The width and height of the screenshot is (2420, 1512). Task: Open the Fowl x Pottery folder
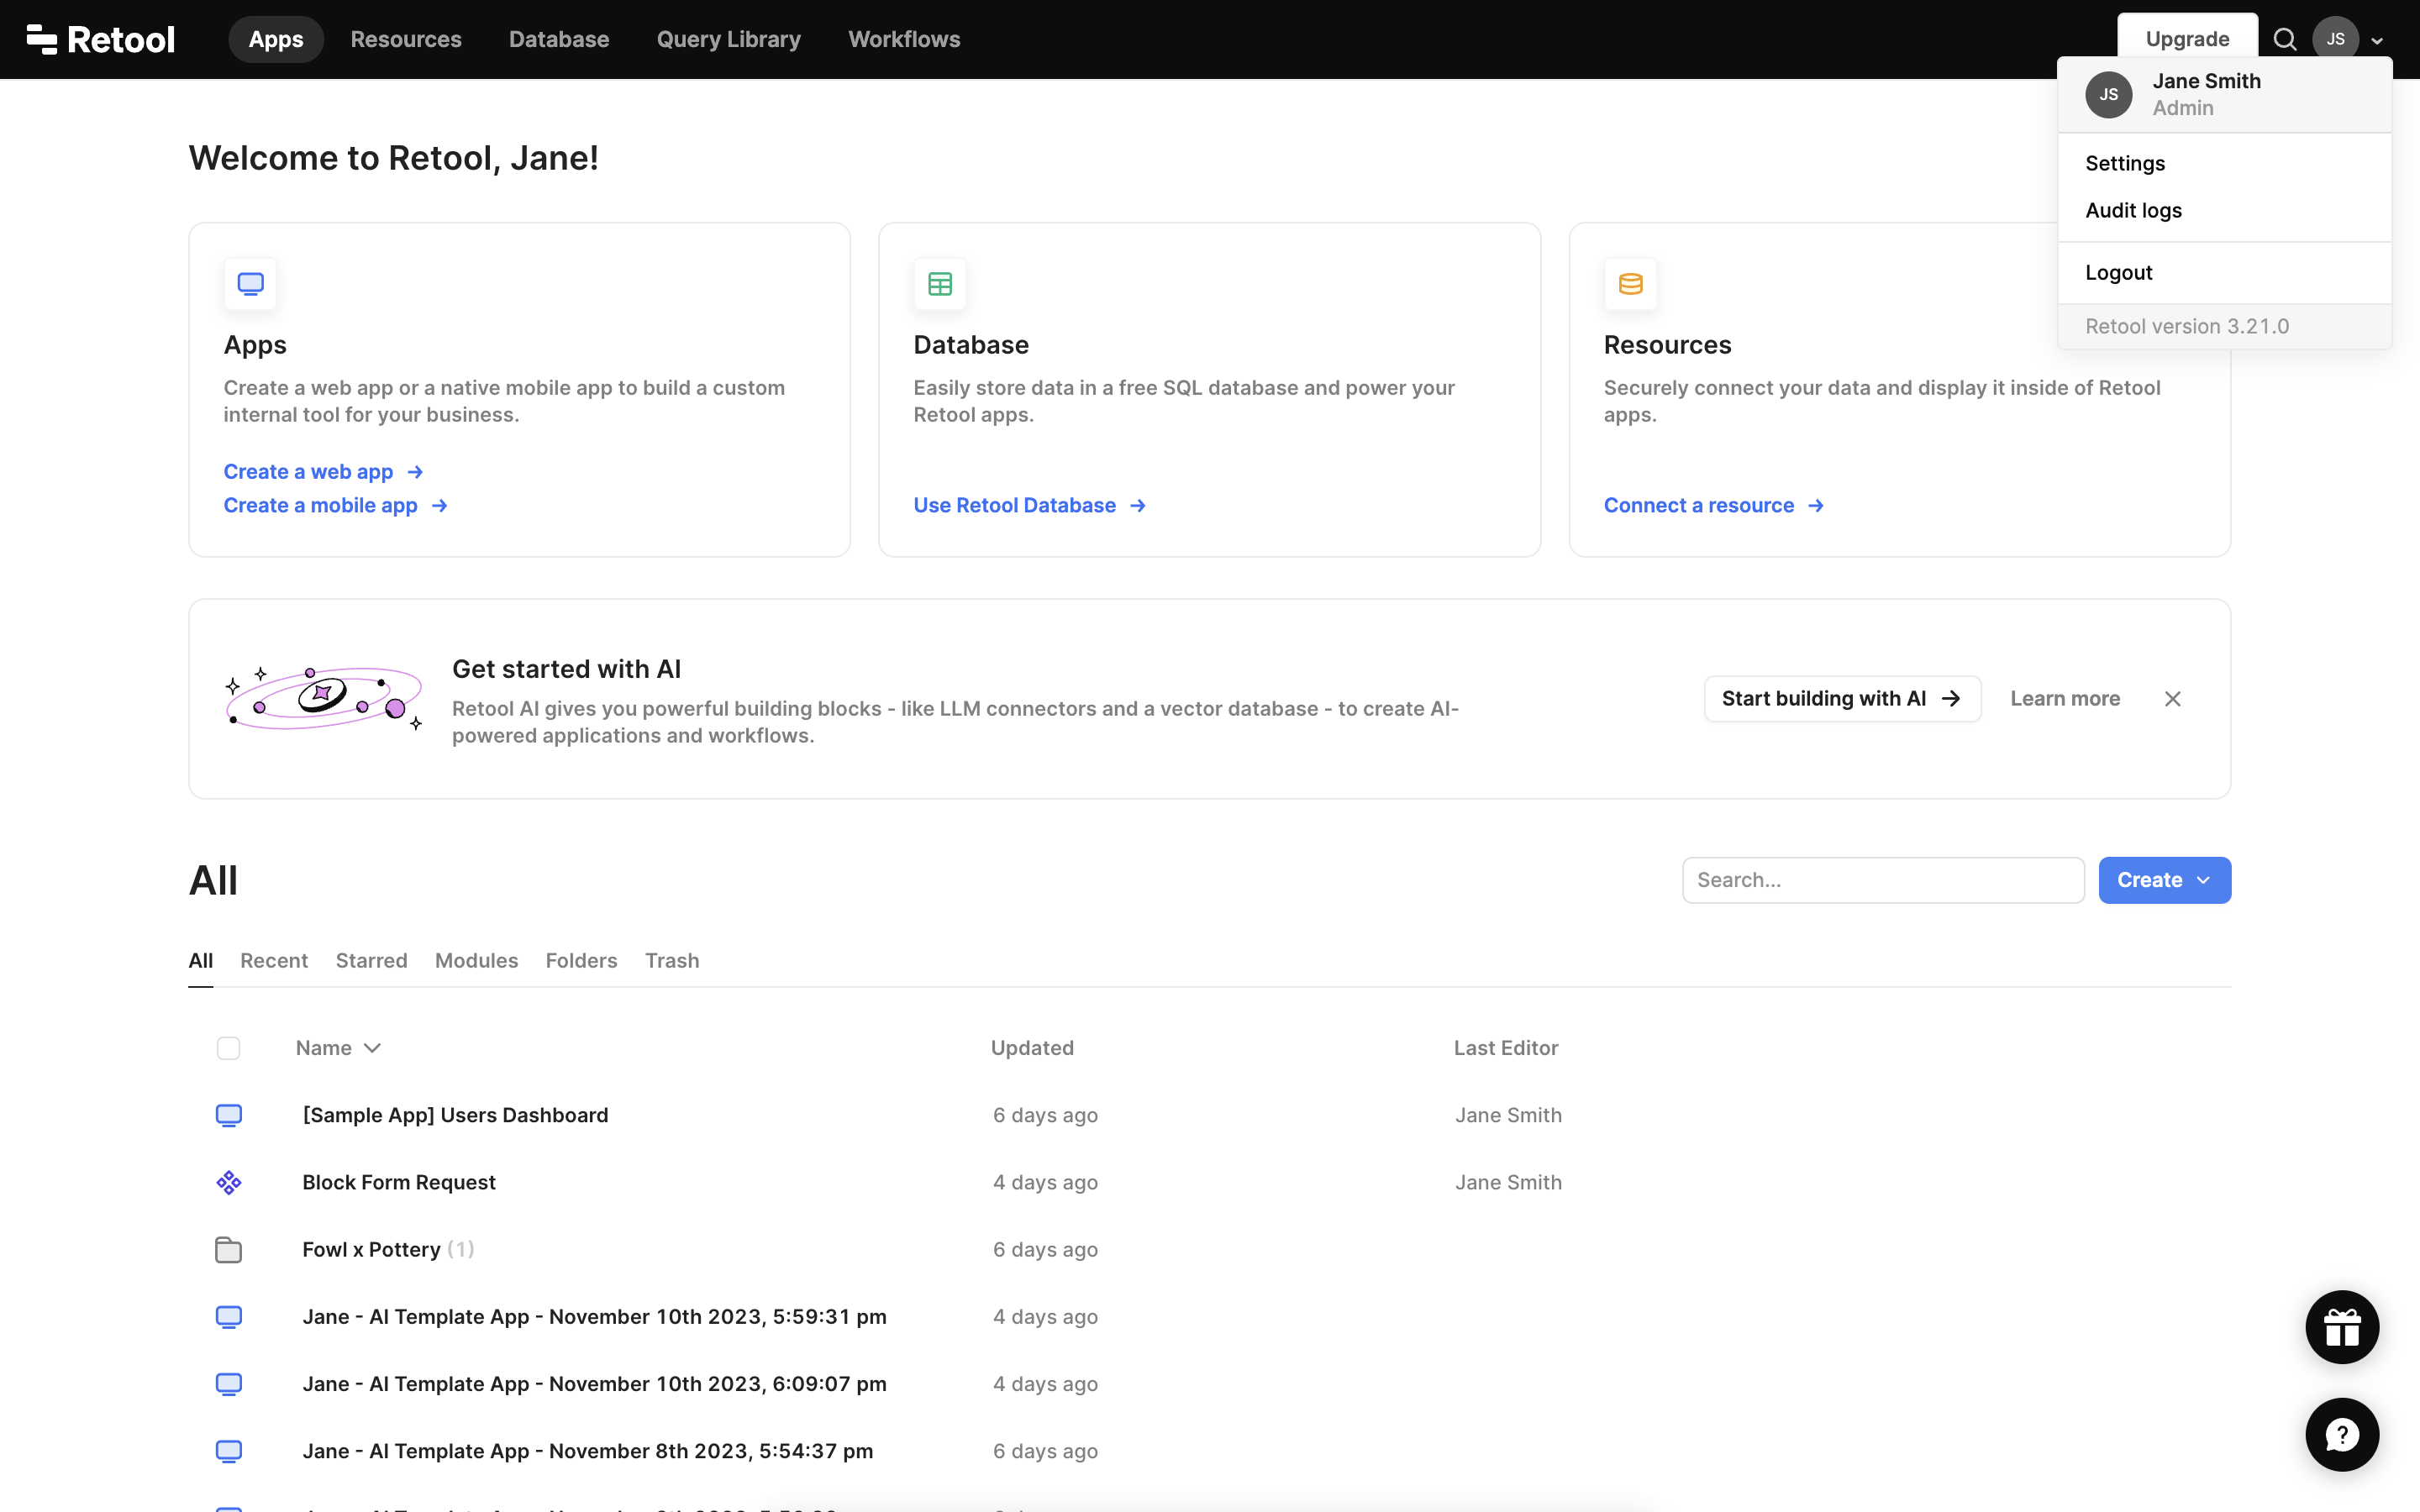[371, 1249]
